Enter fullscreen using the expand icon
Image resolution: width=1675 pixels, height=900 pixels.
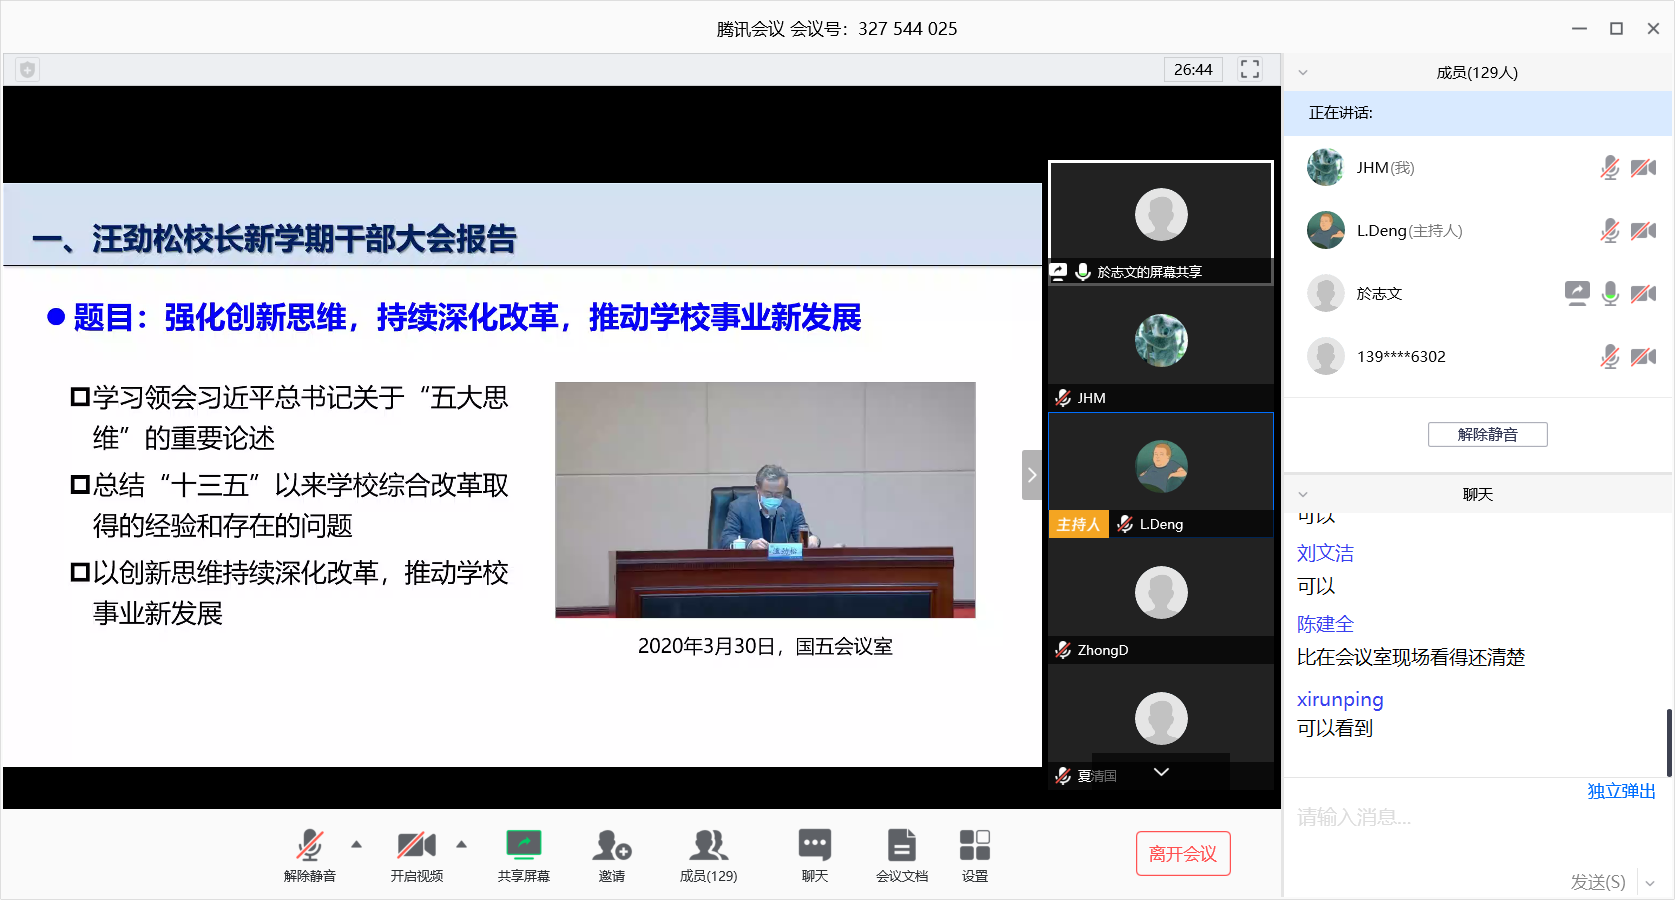click(1249, 69)
